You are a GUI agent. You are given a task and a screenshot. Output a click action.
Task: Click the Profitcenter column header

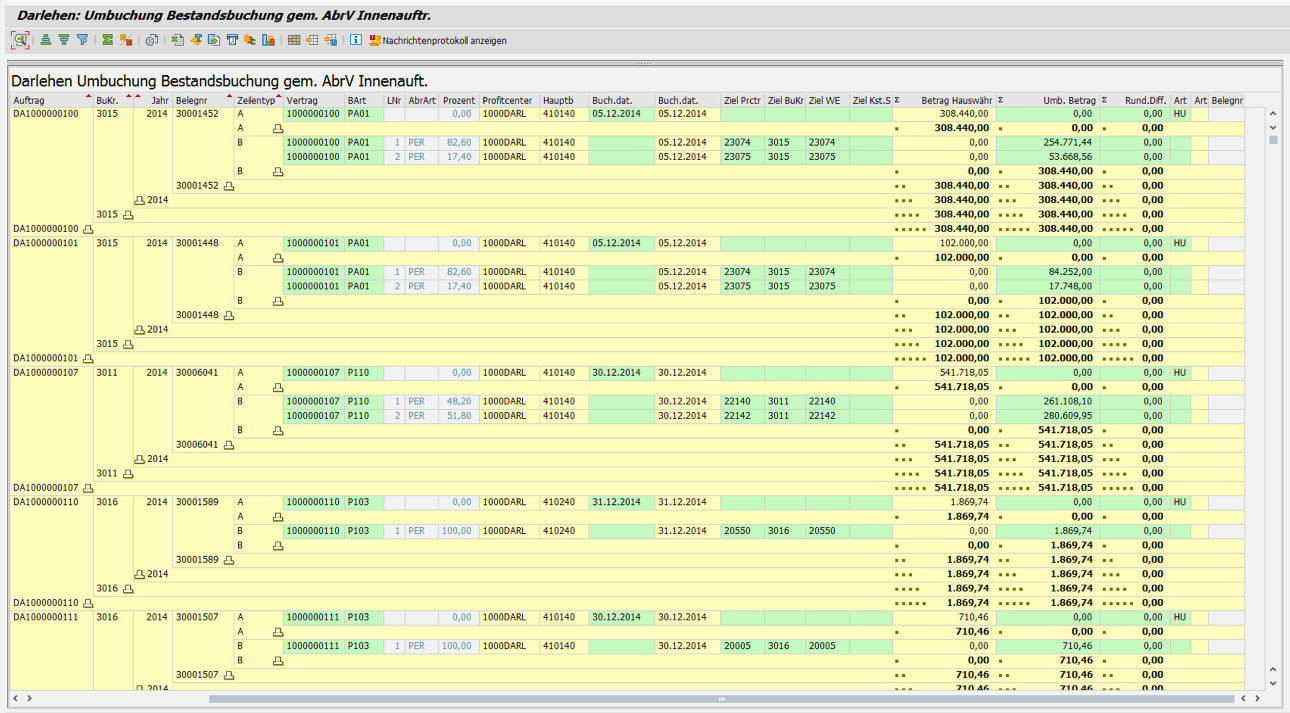pyautogui.click(x=506, y=100)
